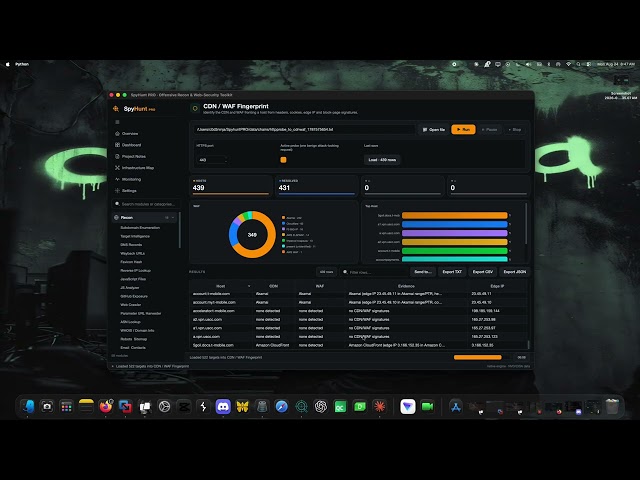Click Export TXT button

point(452,272)
